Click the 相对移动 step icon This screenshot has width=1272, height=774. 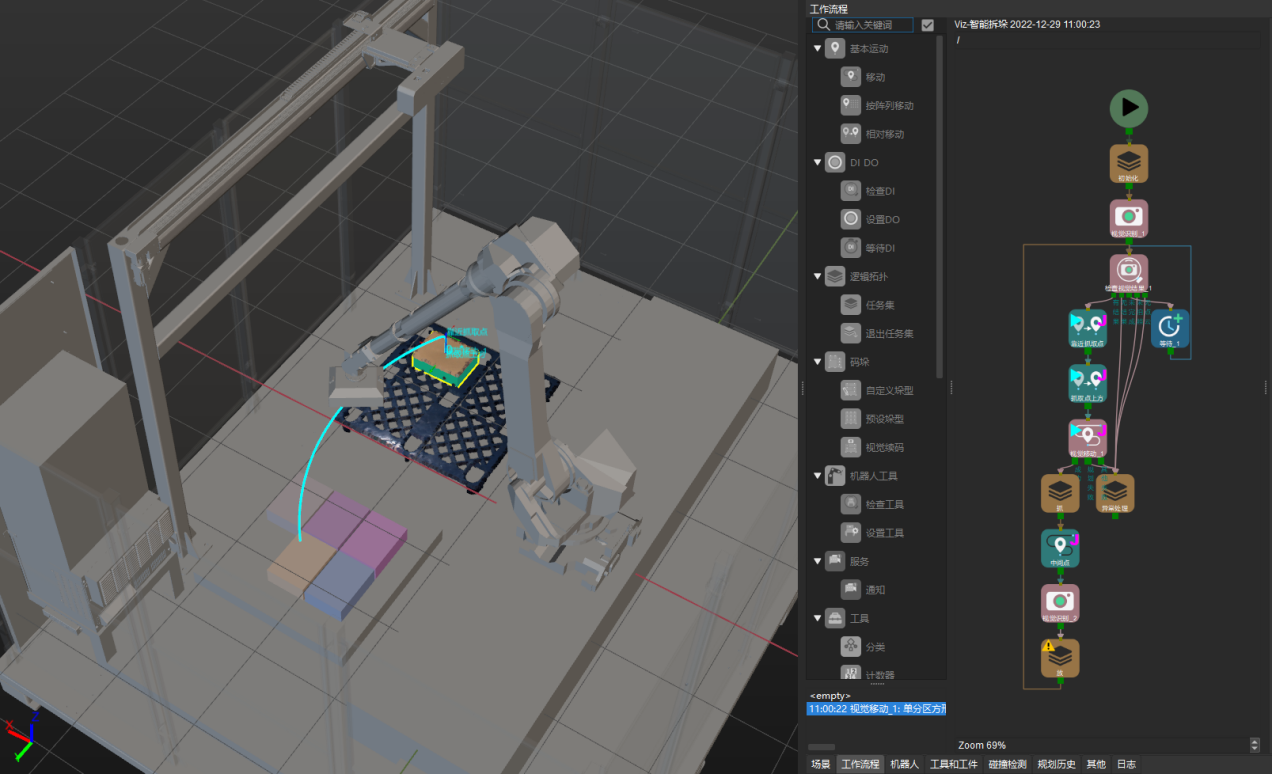tap(850, 133)
